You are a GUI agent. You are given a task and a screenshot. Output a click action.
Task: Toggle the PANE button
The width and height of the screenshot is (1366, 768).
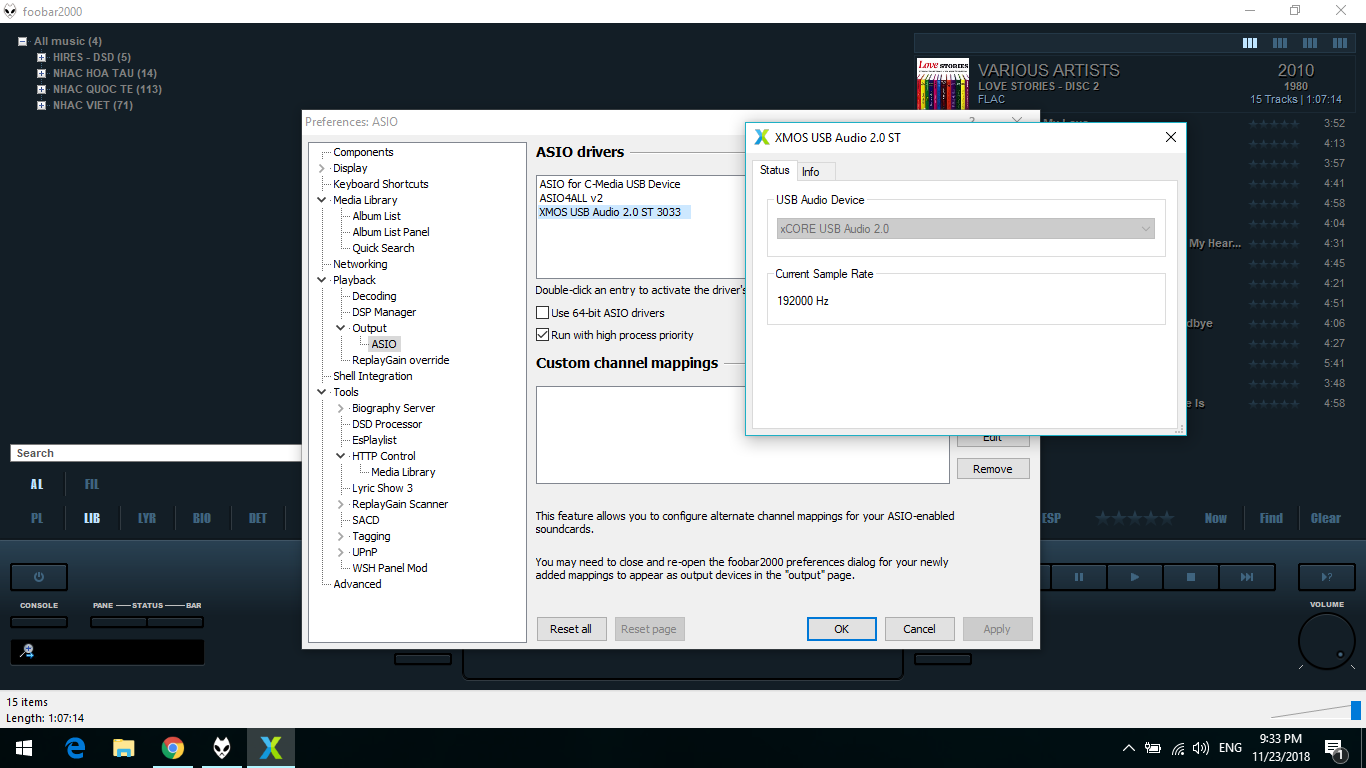pyautogui.click(x=118, y=622)
